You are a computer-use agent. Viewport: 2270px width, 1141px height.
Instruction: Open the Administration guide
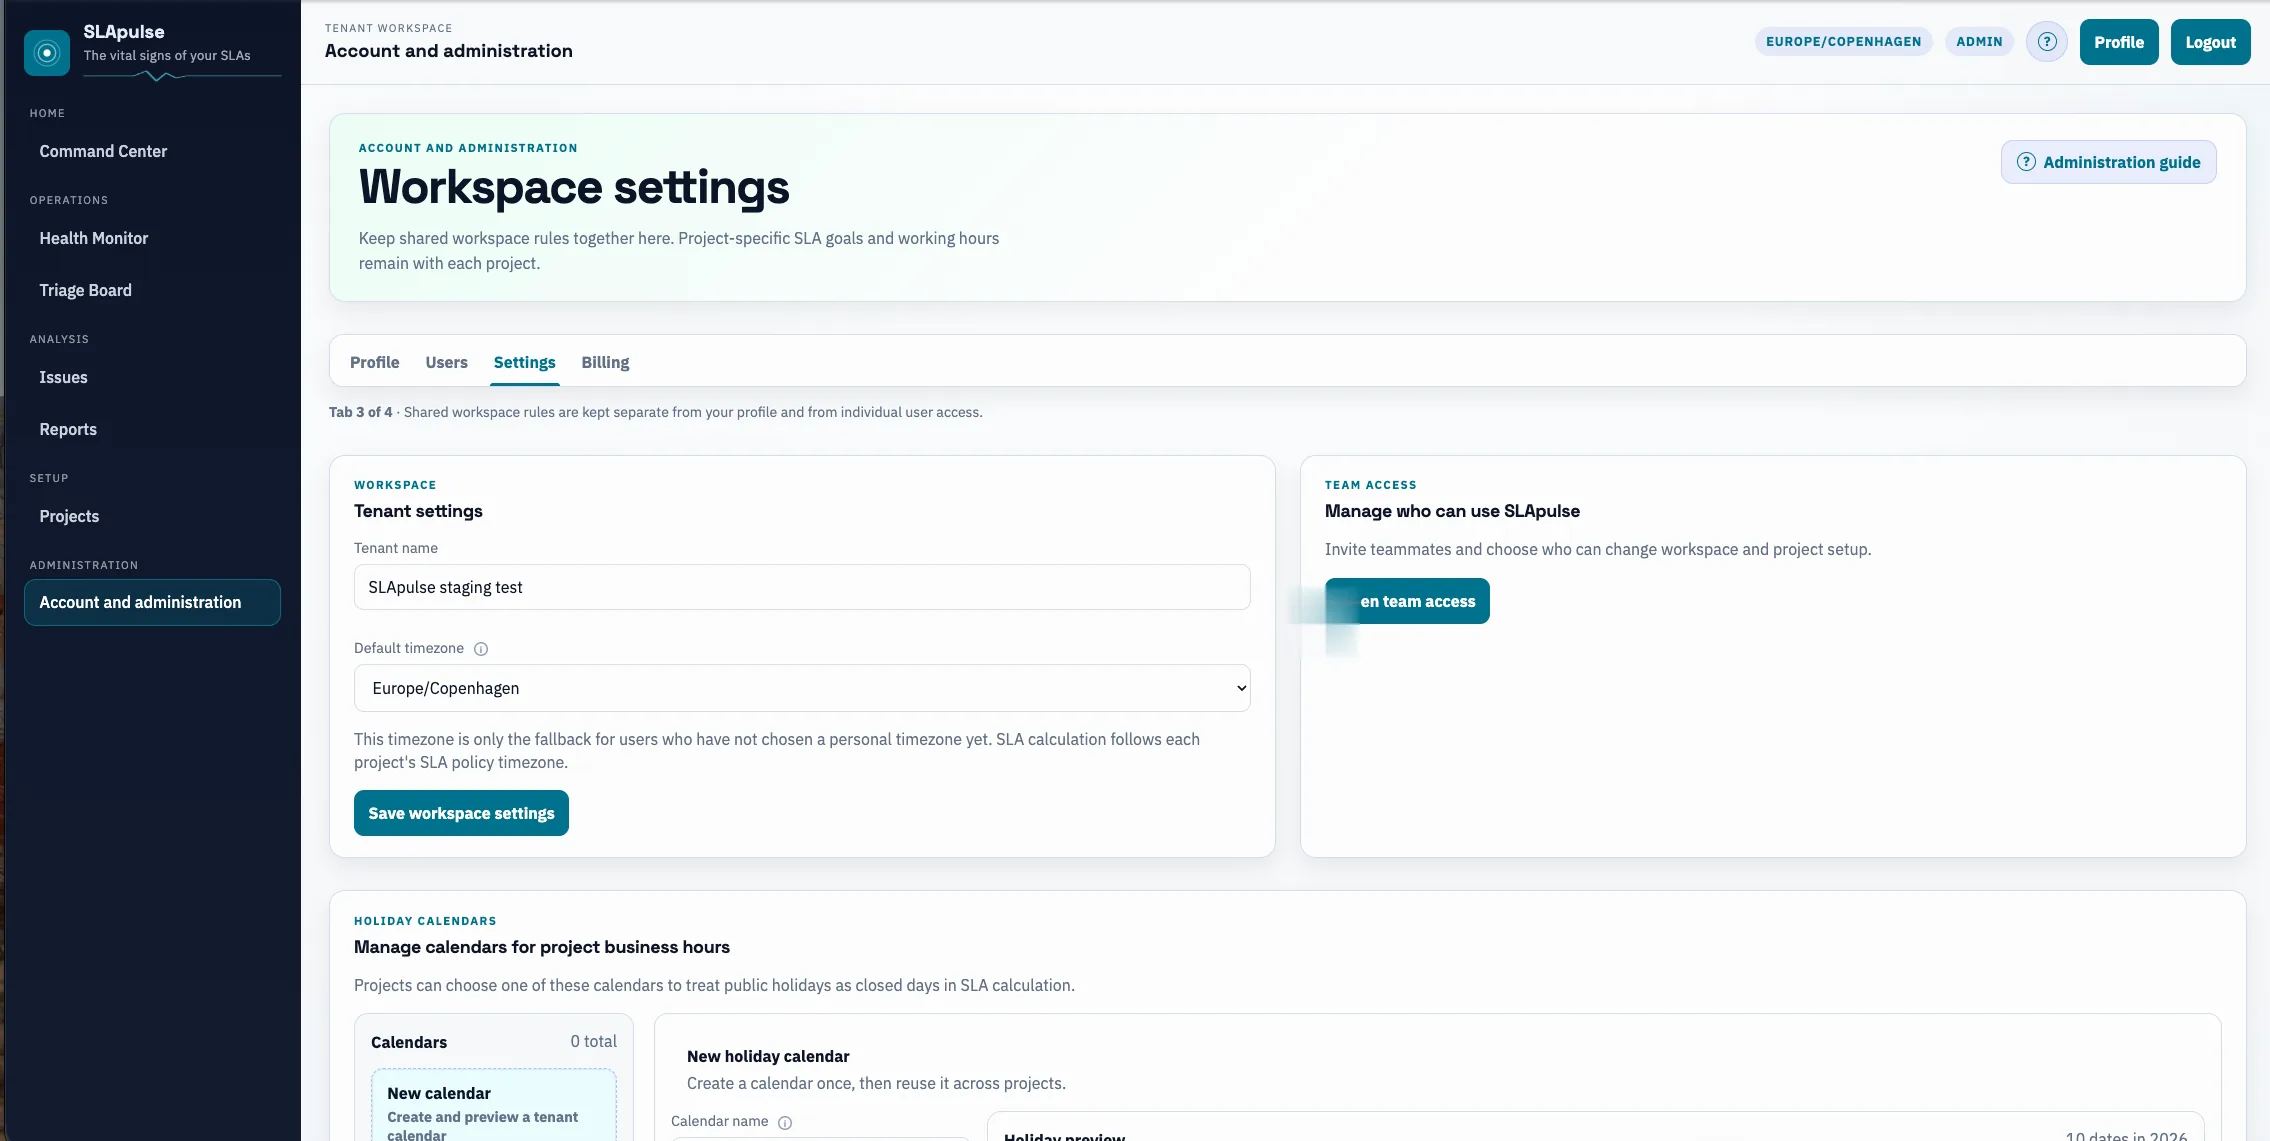pyautogui.click(x=2108, y=162)
